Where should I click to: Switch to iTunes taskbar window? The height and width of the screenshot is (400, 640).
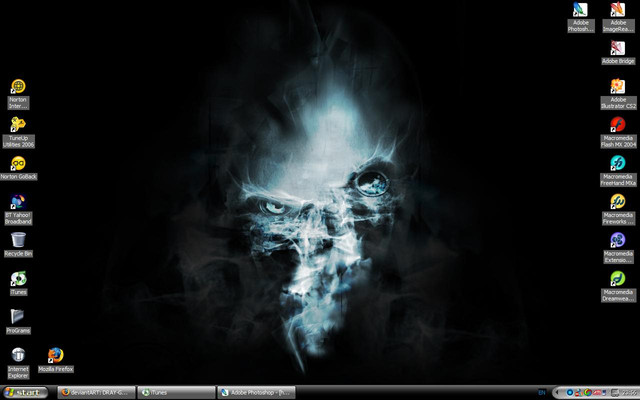click(176, 393)
